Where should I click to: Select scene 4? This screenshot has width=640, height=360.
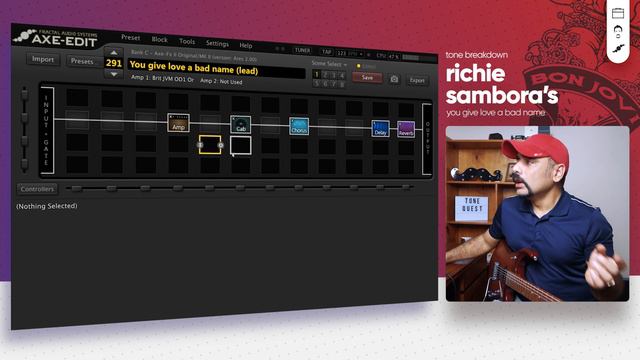pyautogui.click(x=342, y=76)
